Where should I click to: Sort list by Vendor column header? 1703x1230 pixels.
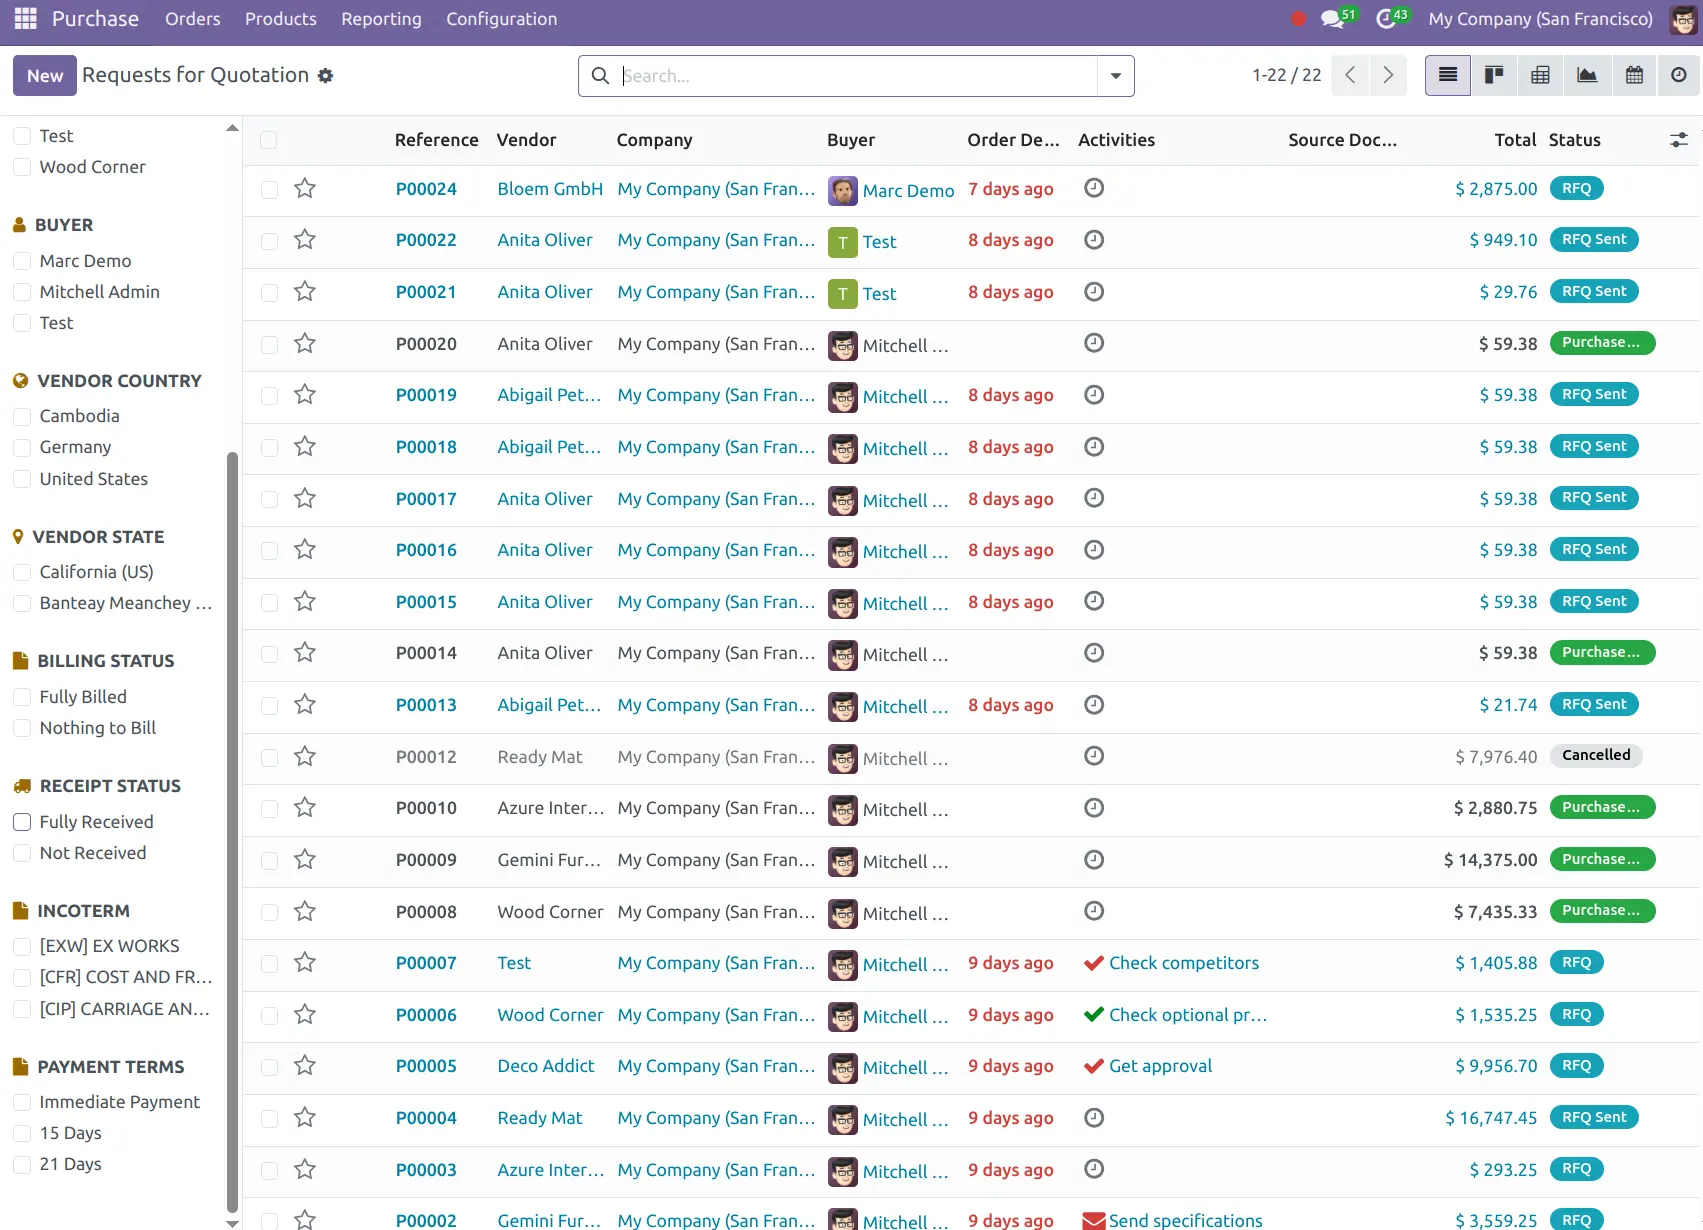(526, 140)
